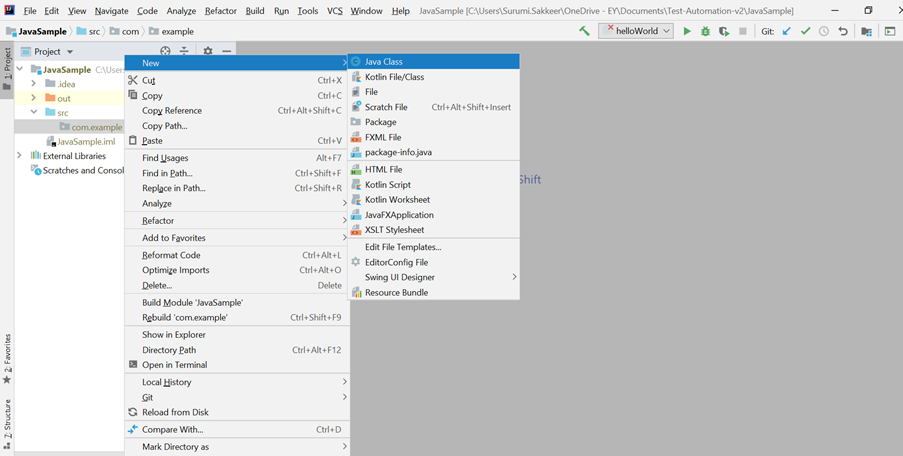Click Edit File Templates entry
The image size is (903, 456).
pos(434,247)
